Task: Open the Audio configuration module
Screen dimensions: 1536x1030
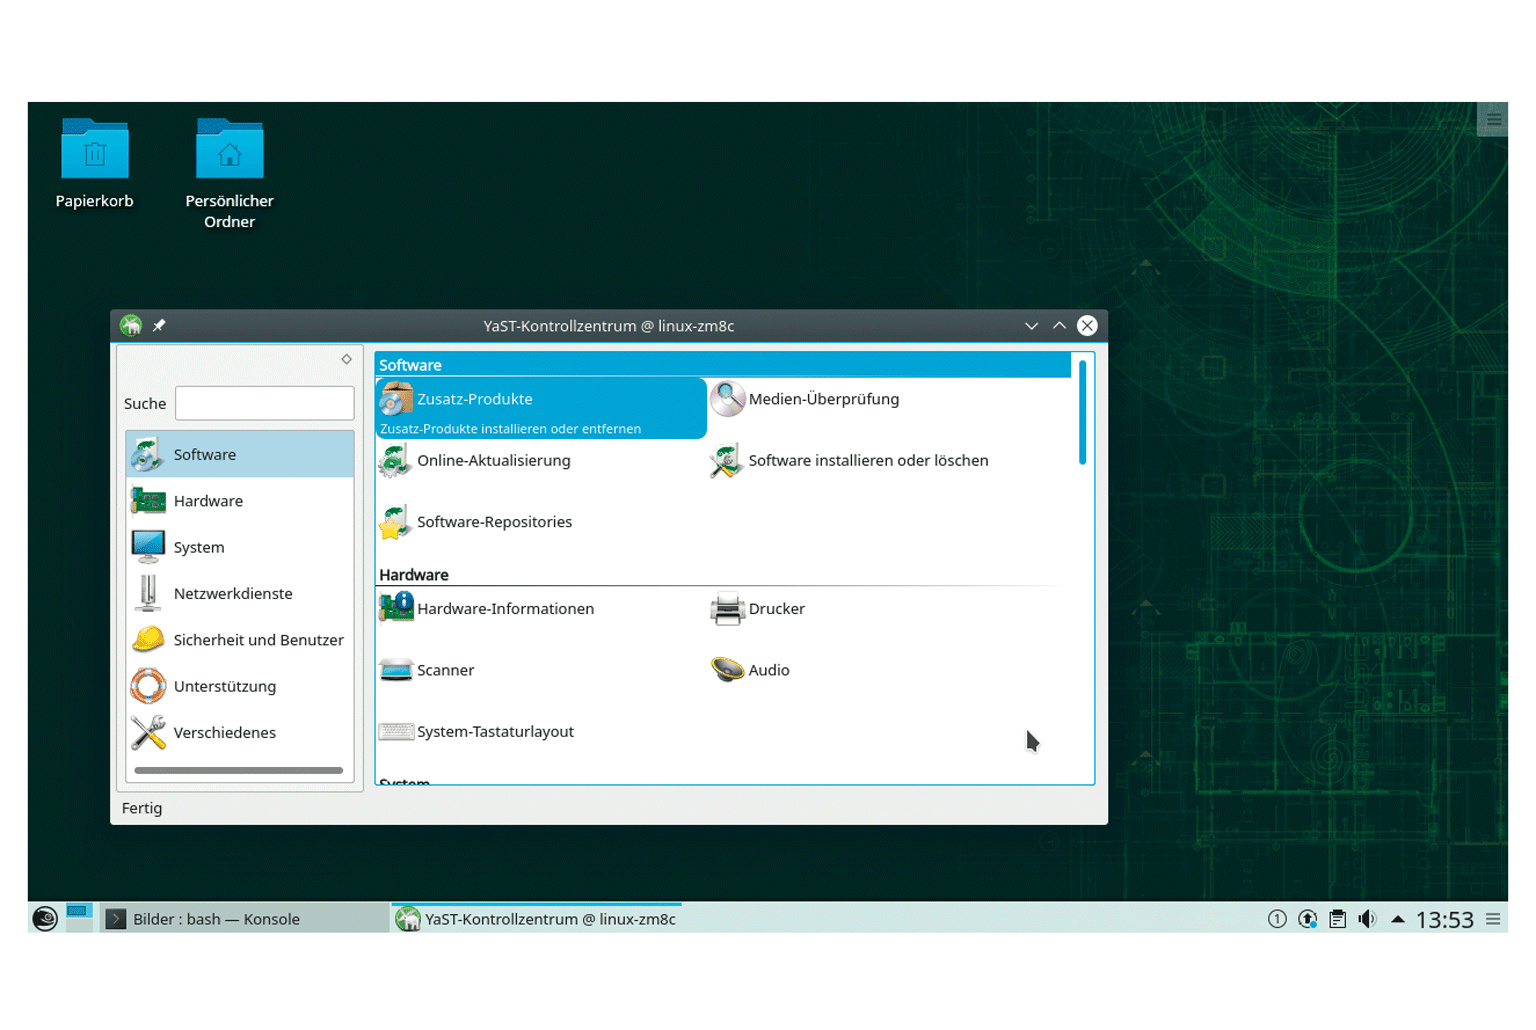Action: (768, 671)
